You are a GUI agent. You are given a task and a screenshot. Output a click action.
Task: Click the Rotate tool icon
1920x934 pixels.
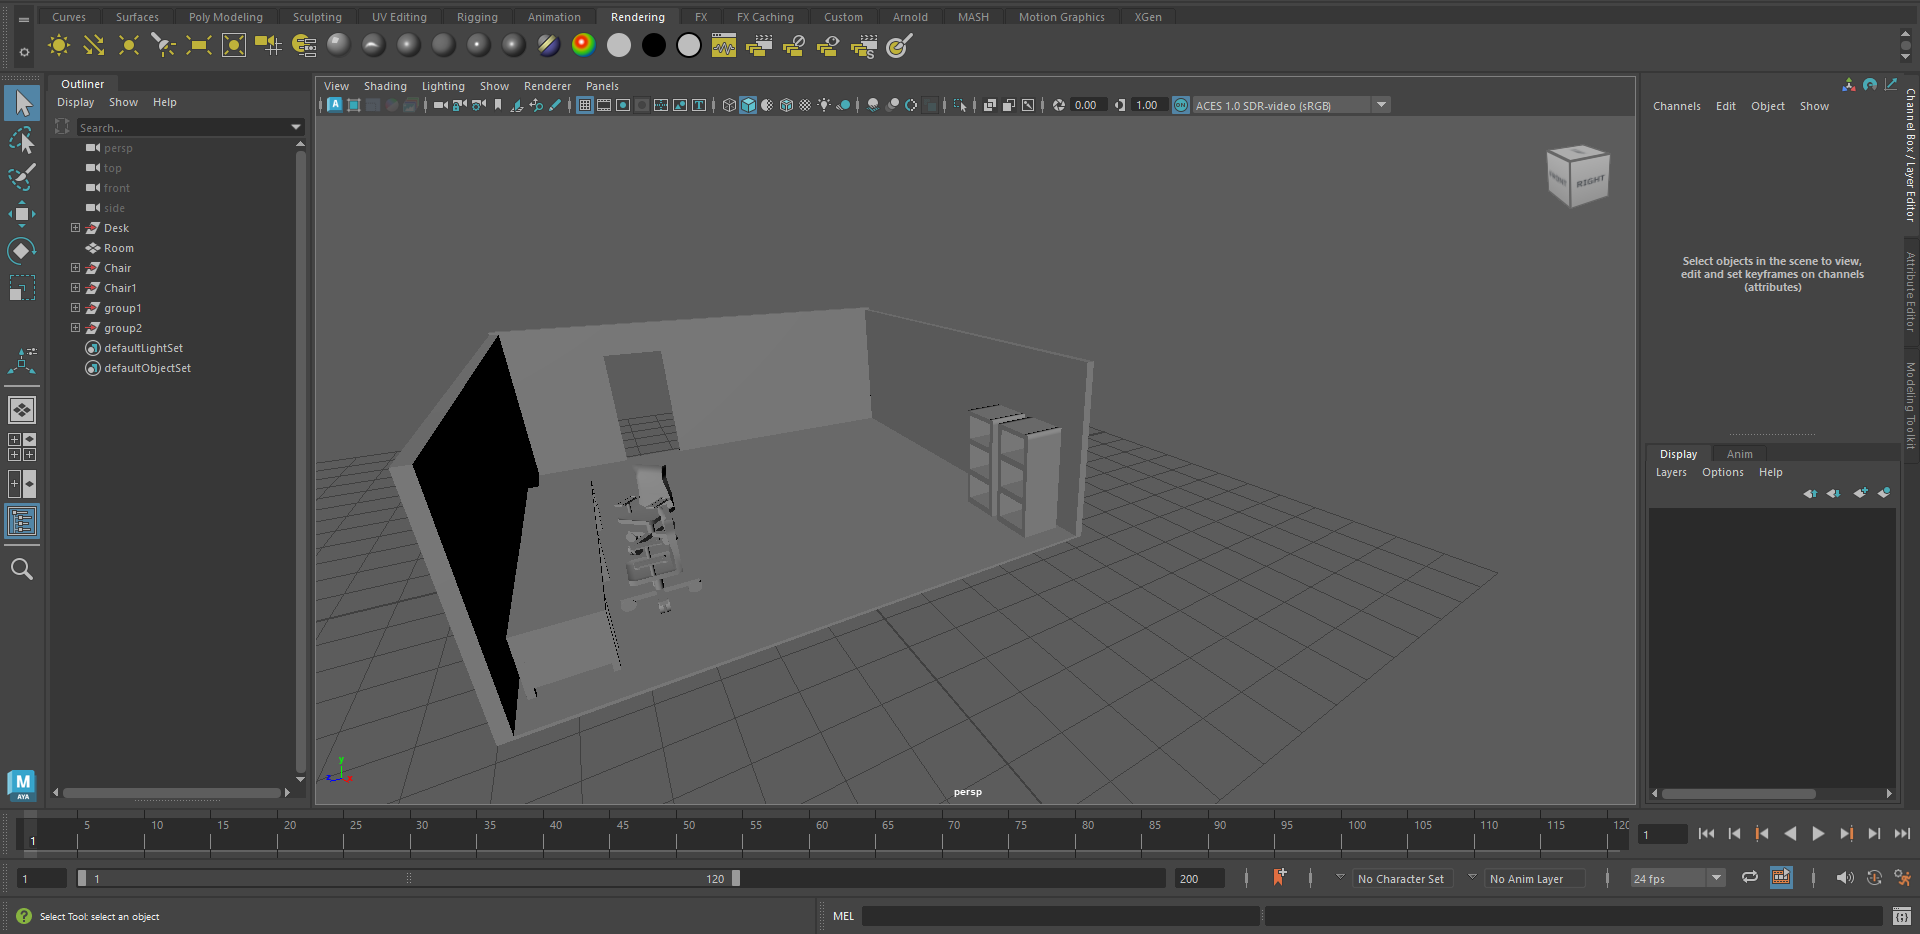click(x=21, y=250)
